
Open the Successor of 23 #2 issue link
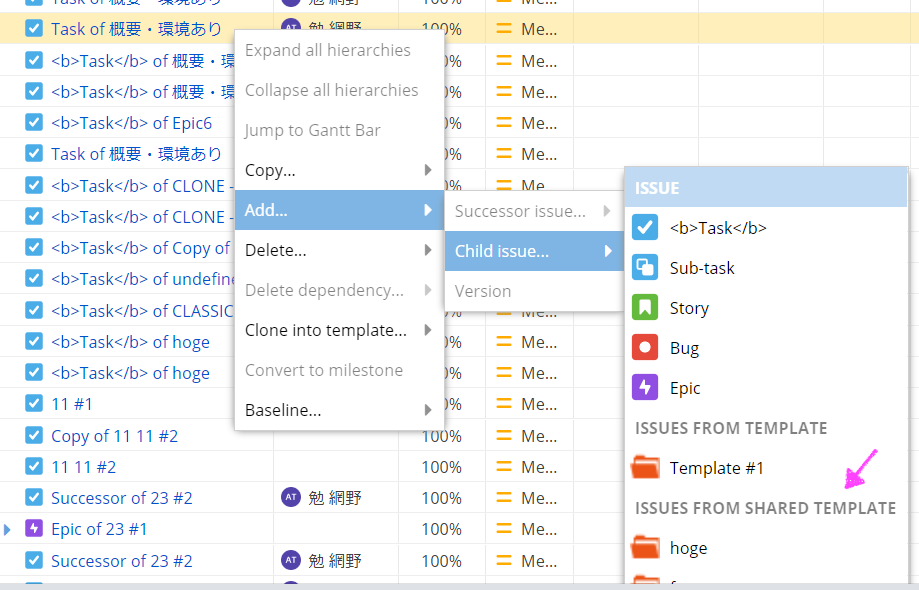[121, 498]
